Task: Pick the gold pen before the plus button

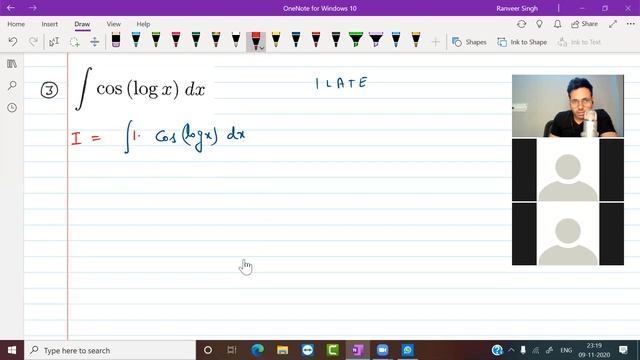Action: (x=416, y=40)
